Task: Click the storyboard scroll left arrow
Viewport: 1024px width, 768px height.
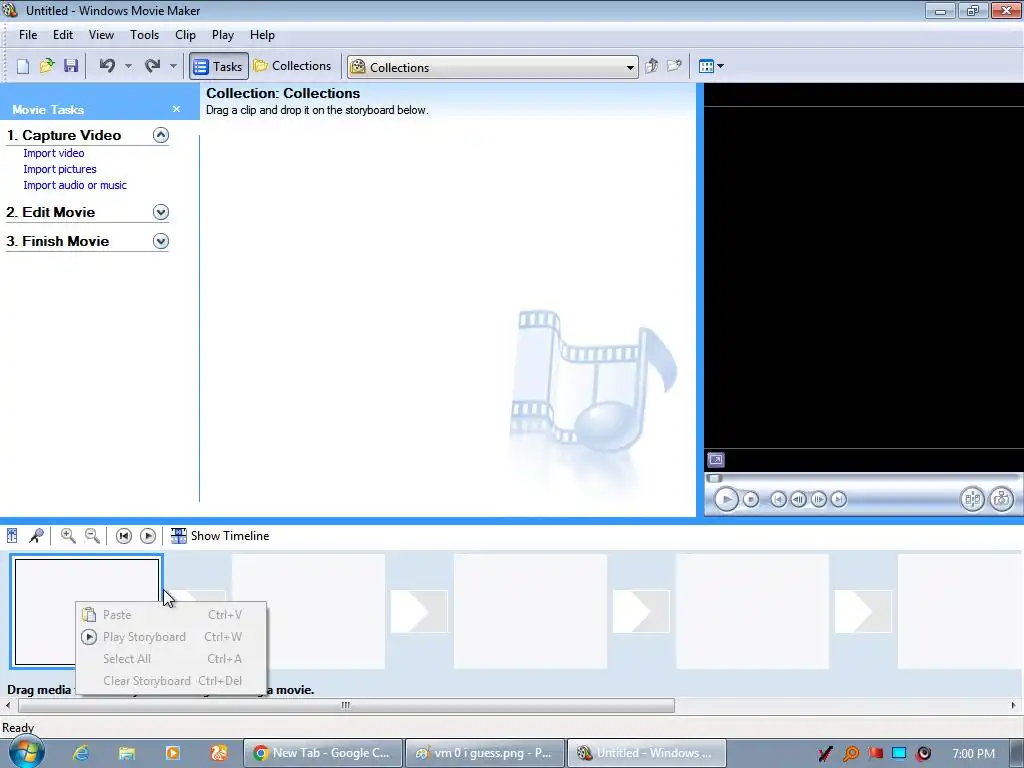Action: pos(8,705)
